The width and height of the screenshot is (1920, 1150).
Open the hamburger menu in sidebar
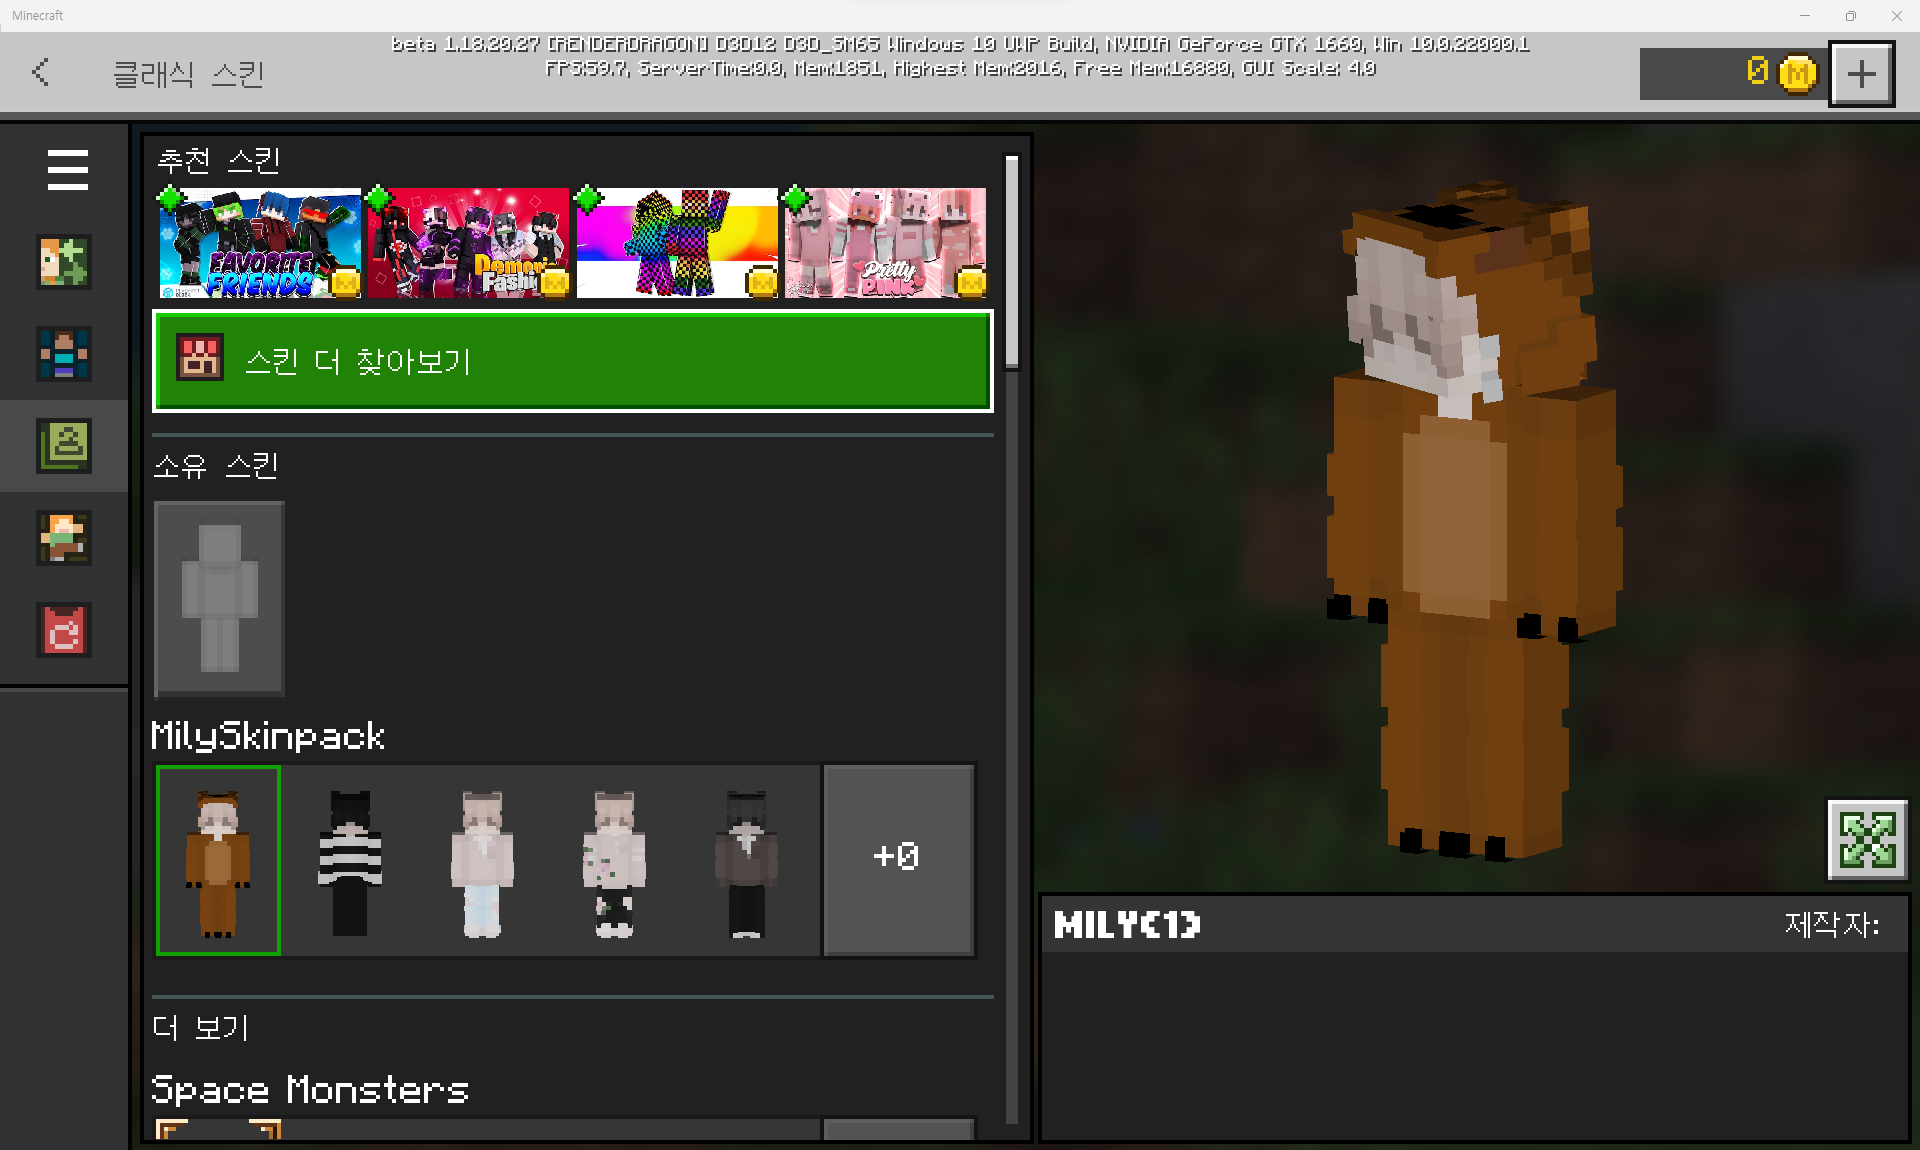click(67, 170)
